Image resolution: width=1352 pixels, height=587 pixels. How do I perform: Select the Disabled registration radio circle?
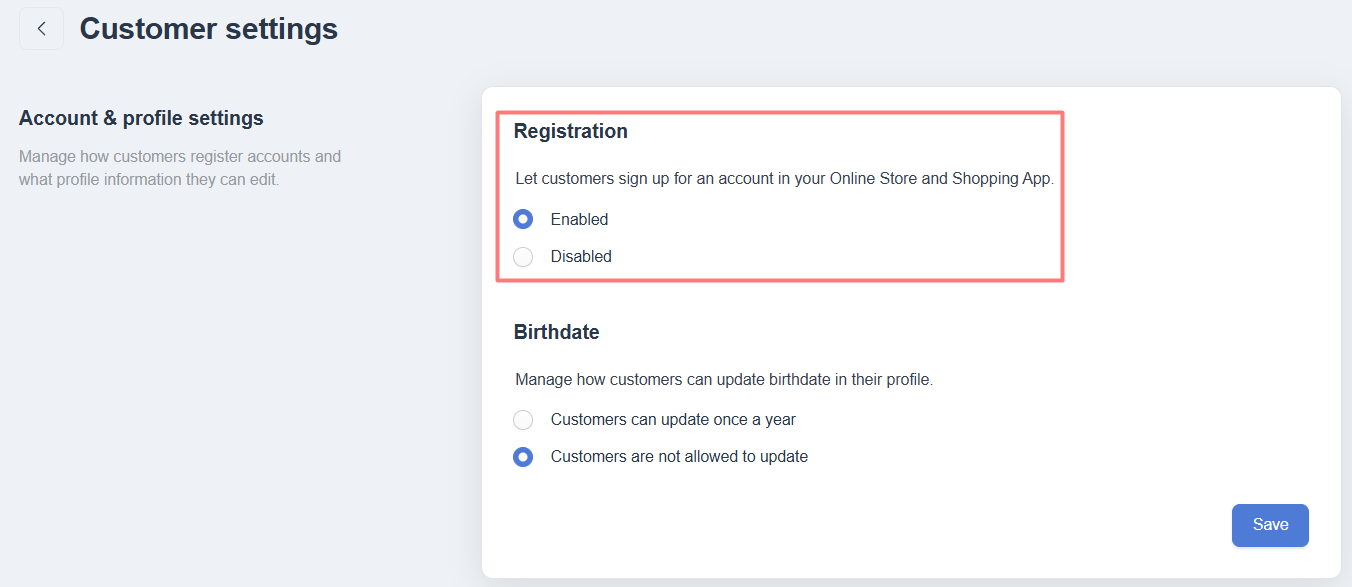pos(523,257)
